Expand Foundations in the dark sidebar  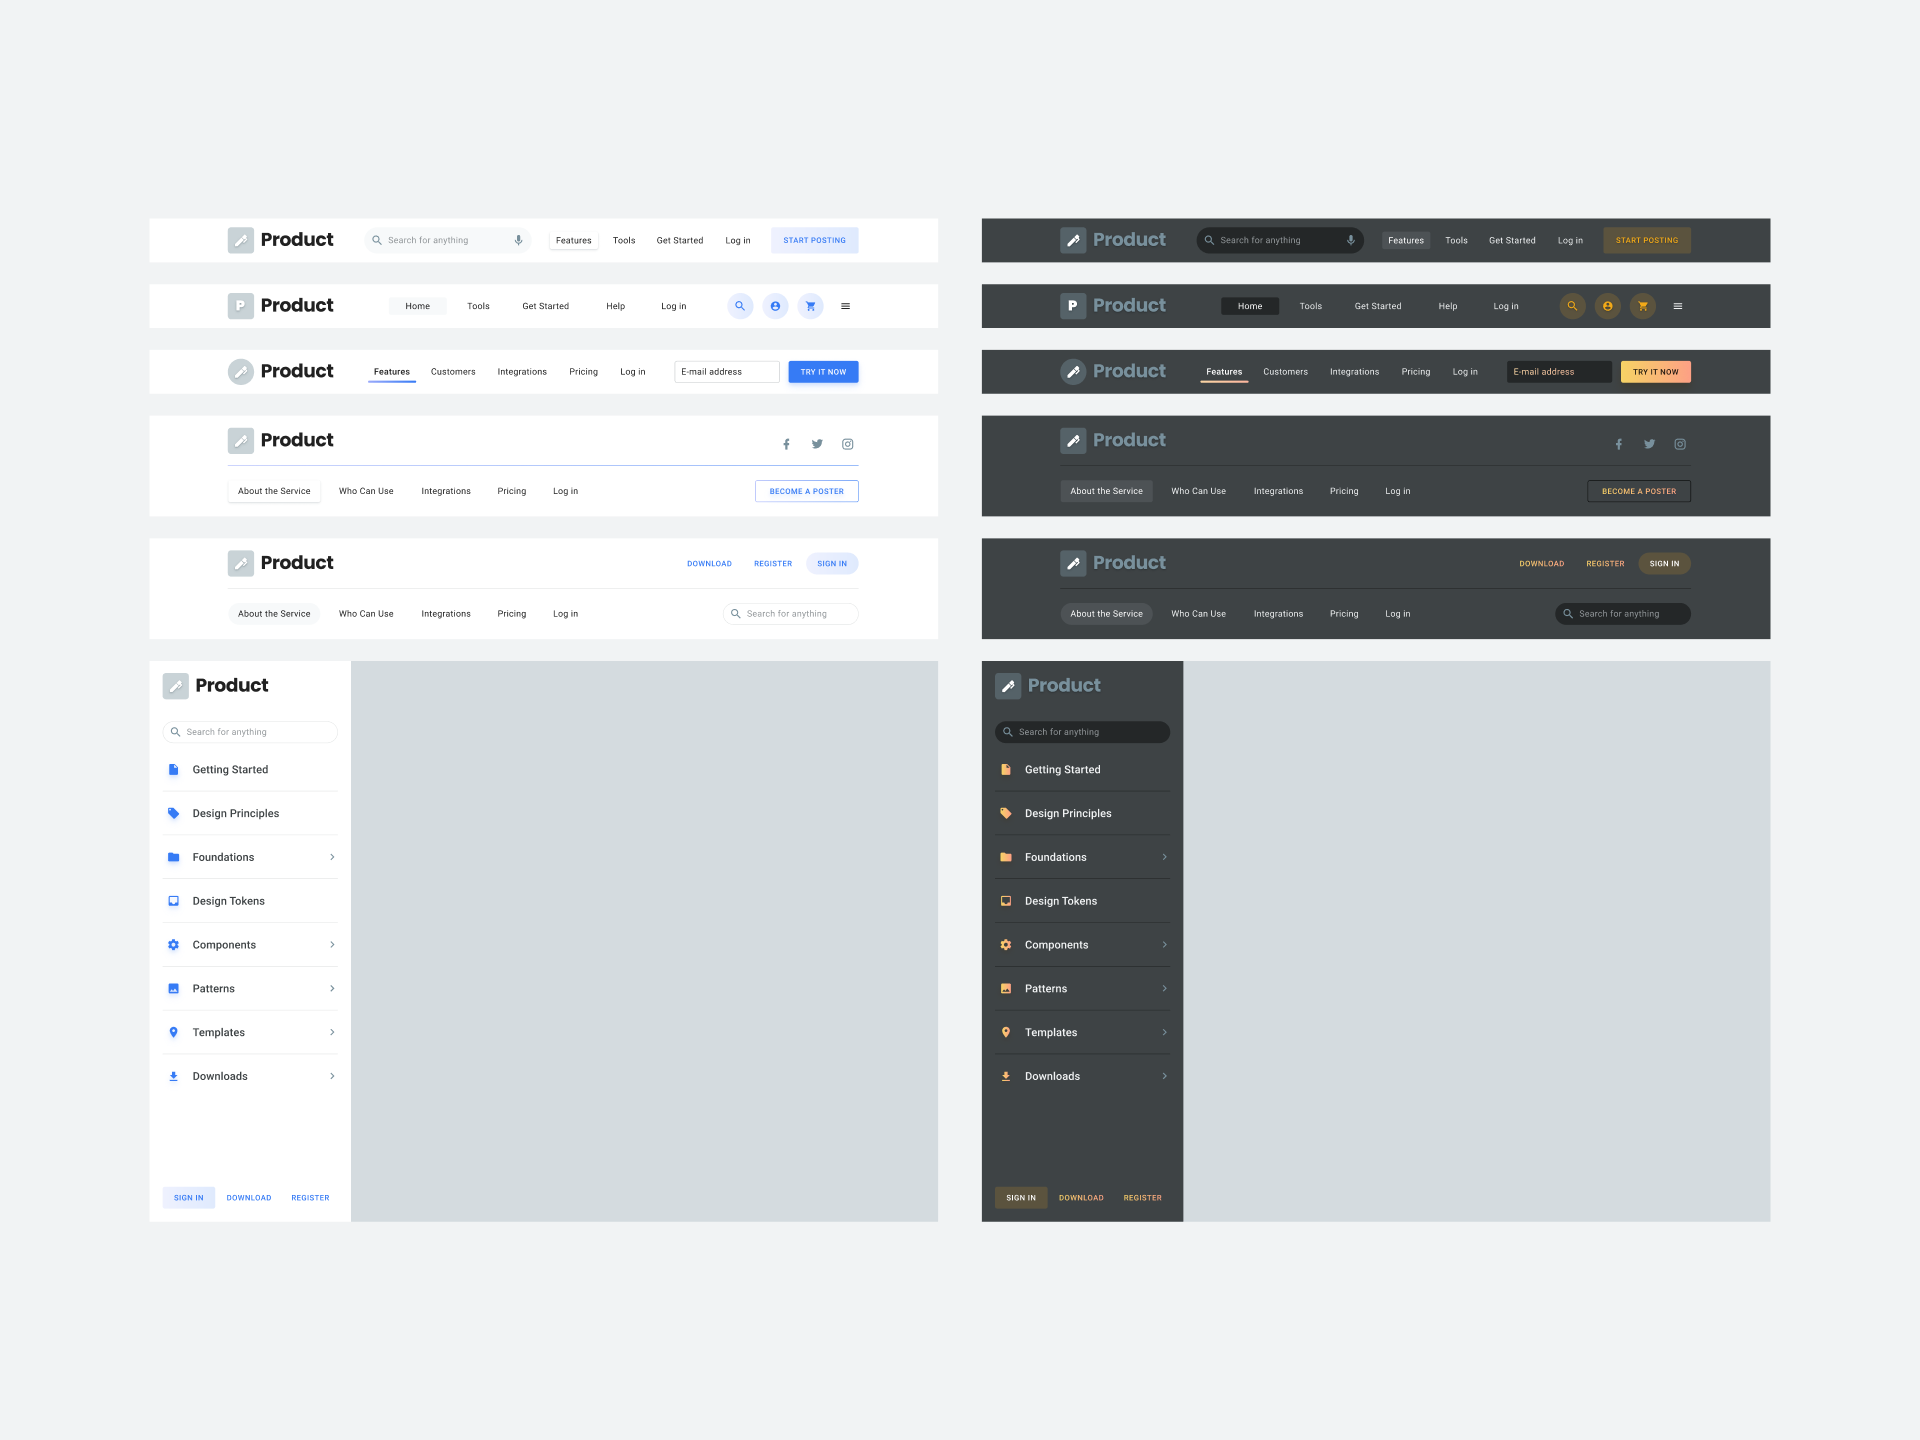tap(1164, 857)
